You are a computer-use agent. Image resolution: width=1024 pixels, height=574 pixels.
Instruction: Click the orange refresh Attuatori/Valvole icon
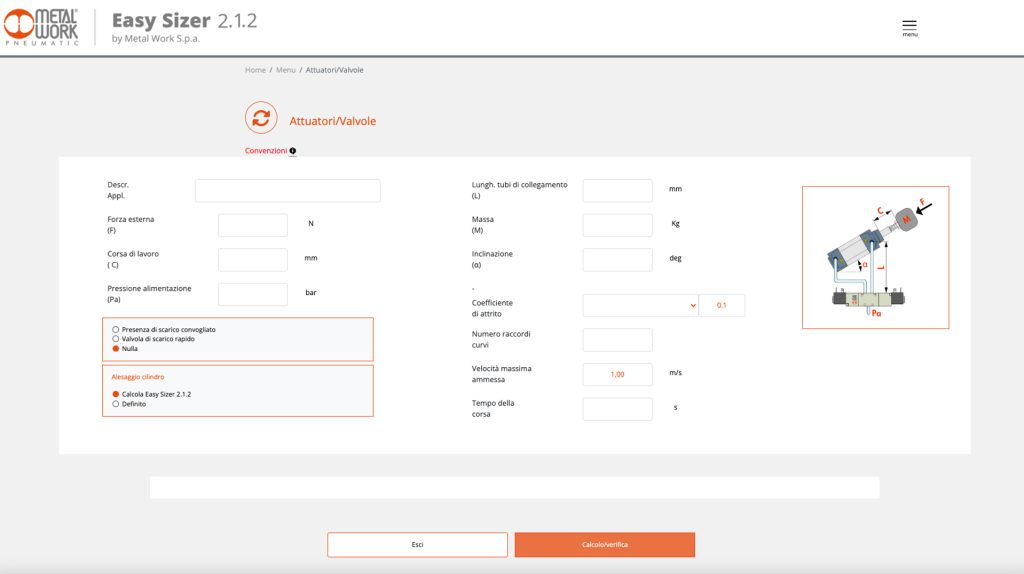(x=261, y=118)
